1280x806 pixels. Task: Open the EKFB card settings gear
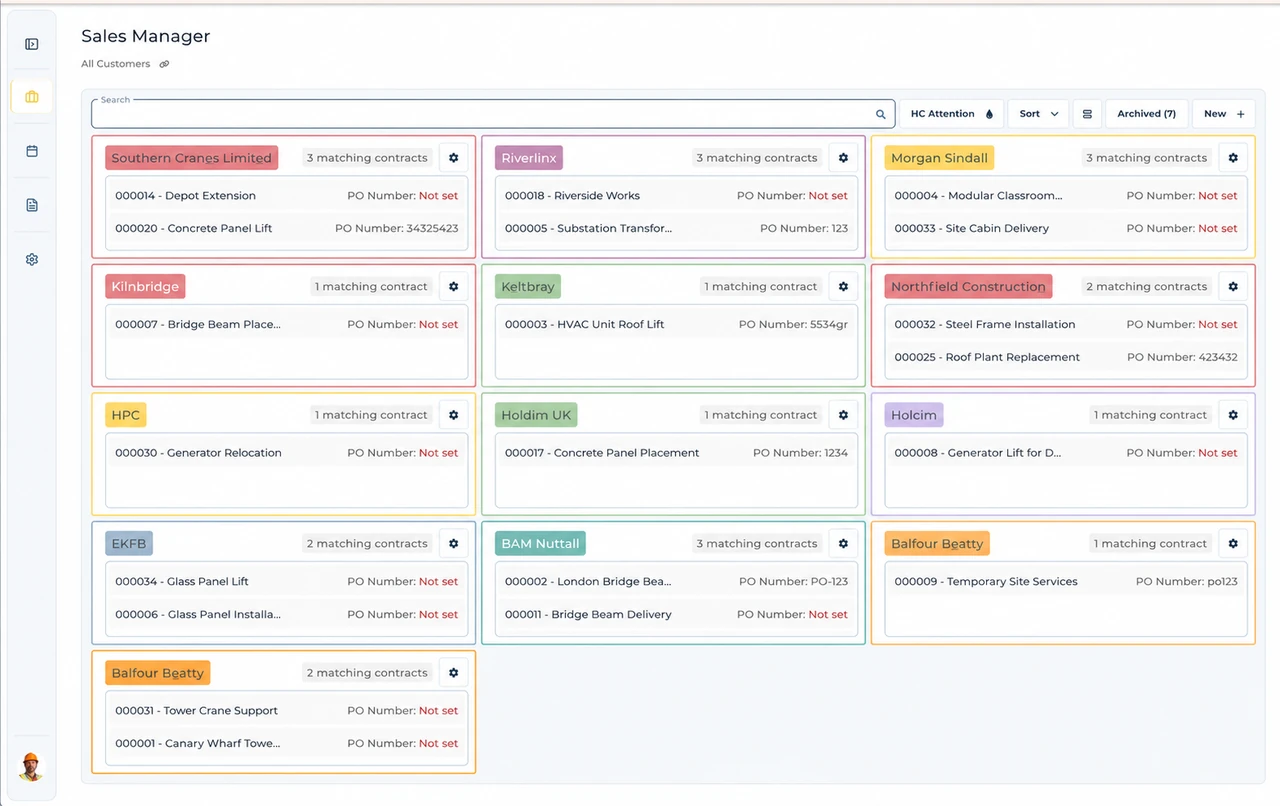(454, 544)
